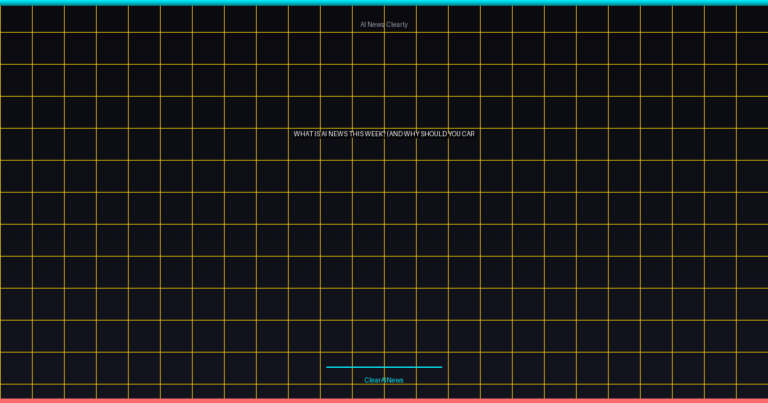Click the right end of the cyan divider
768x403 pixels.
(x=440, y=367)
